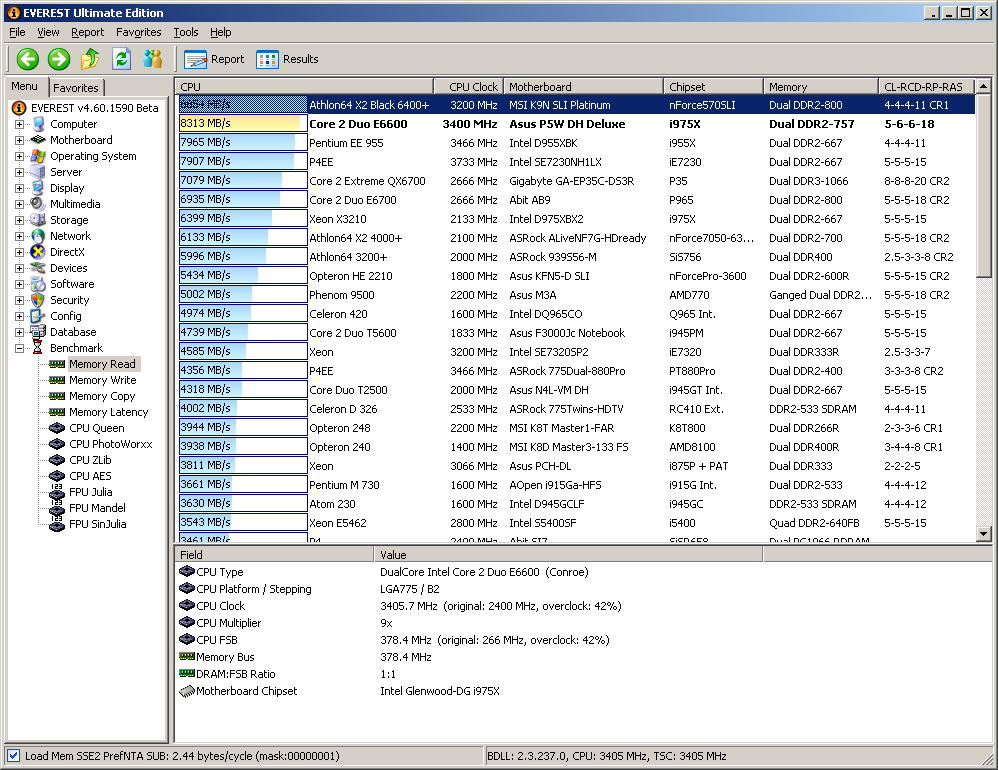Screen dimensions: 998x770
Task: Select the Multimedia speaker icon
Action: pos(38,204)
